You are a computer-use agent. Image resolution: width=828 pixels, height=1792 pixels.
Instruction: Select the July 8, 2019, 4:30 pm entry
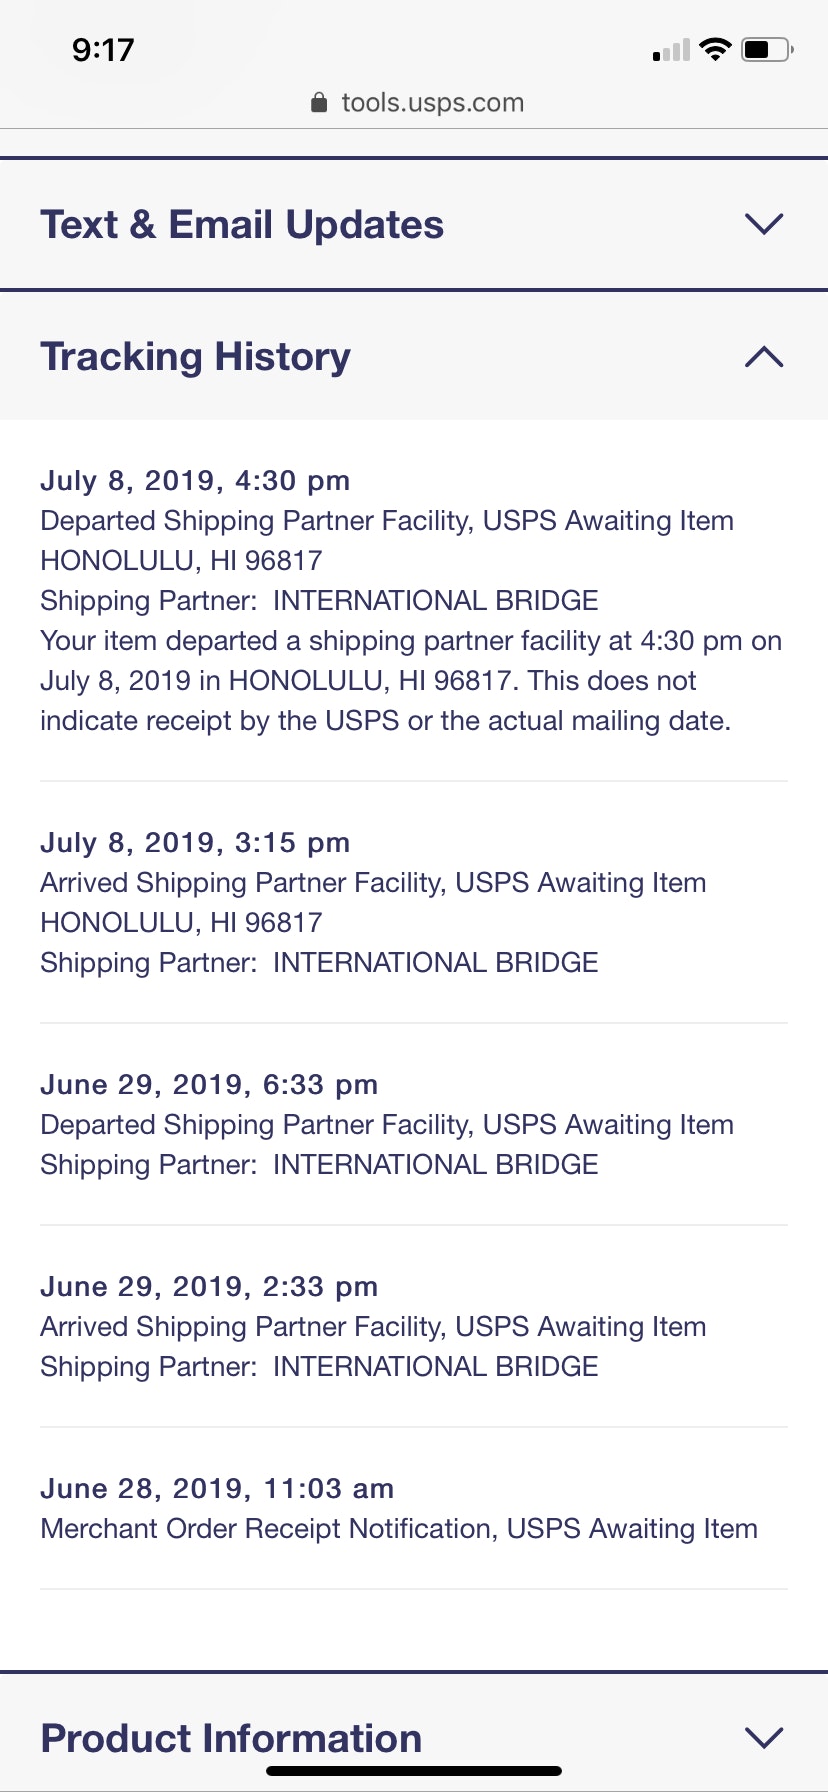pyautogui.click(x=195, y=481)
